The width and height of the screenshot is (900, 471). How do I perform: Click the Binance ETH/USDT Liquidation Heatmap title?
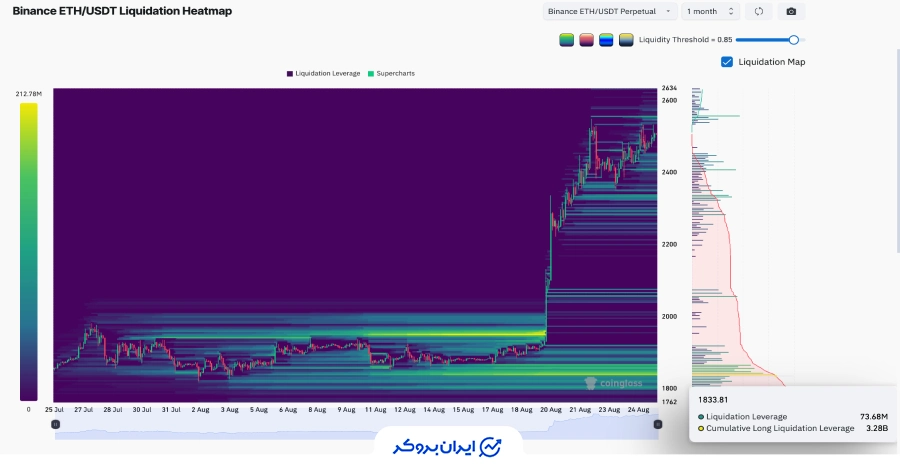click(122, 11)
